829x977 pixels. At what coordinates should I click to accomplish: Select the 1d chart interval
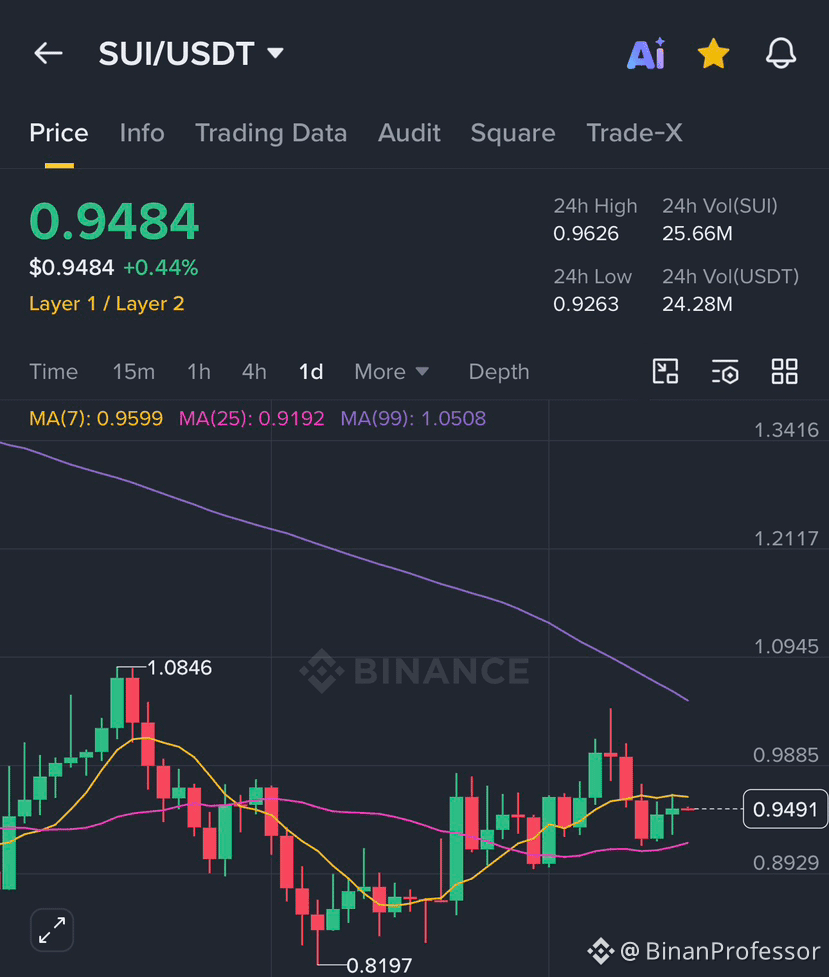311,372
